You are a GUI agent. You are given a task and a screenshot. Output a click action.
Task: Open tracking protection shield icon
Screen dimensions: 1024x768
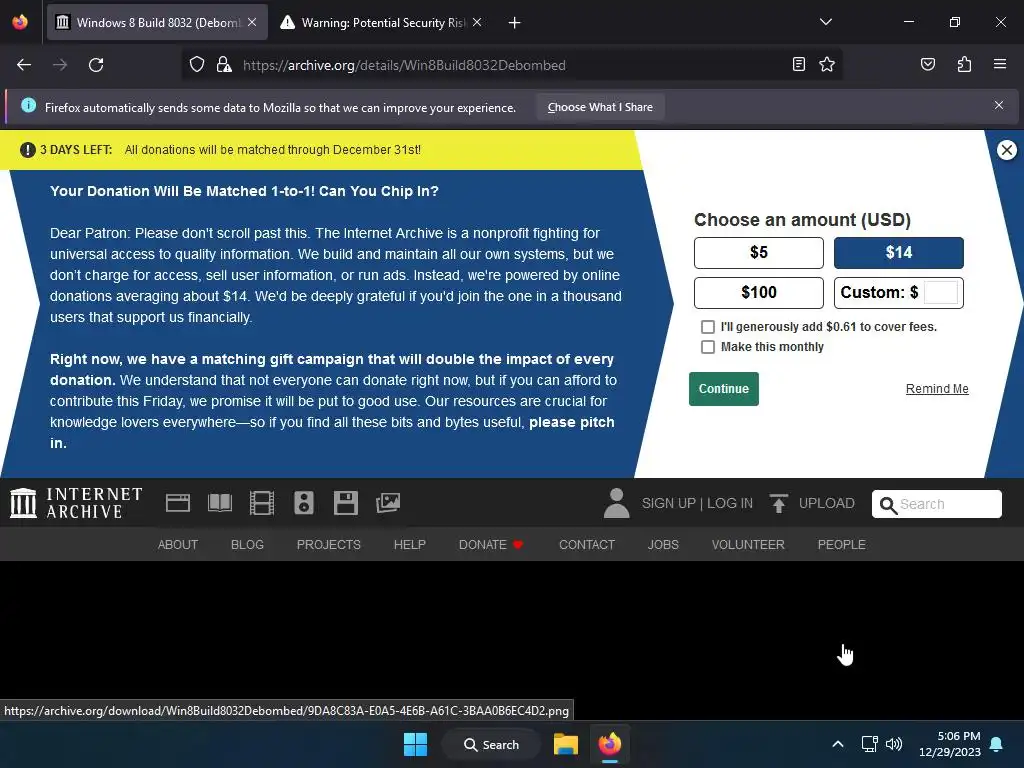point(197,65)
